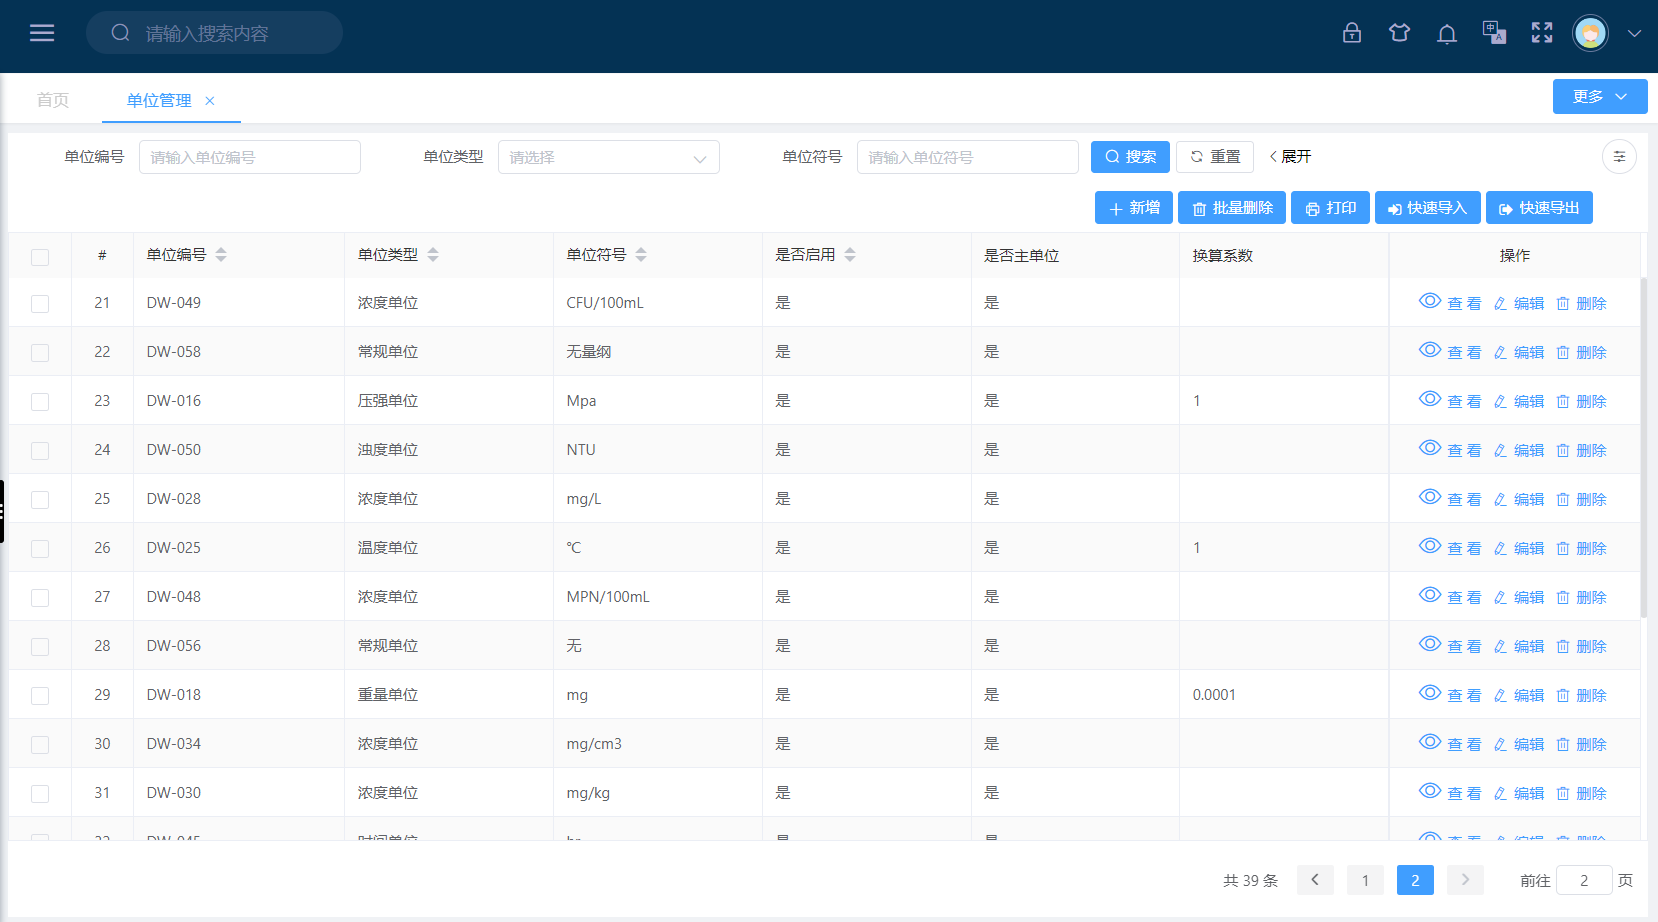The width and height of the screenshot is (1658, 922).
Task: Click the page jump input
Action: (x=1584, y=880)
